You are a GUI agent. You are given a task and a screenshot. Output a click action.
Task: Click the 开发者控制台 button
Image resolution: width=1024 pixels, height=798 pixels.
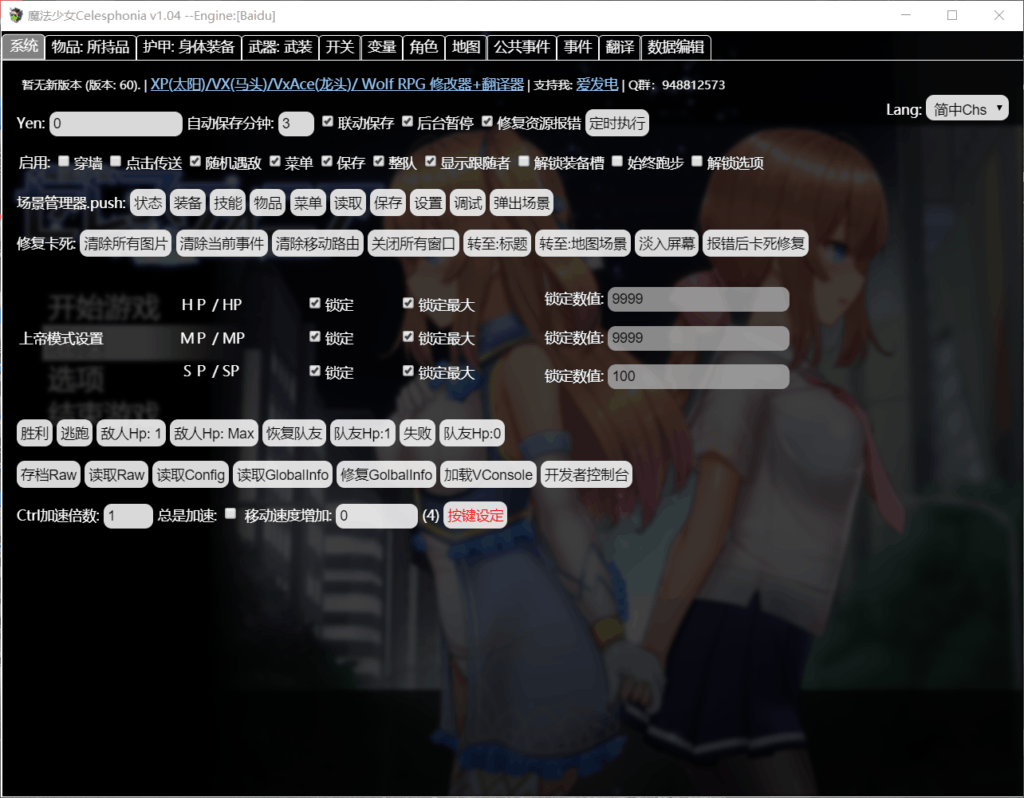(586, 475)
